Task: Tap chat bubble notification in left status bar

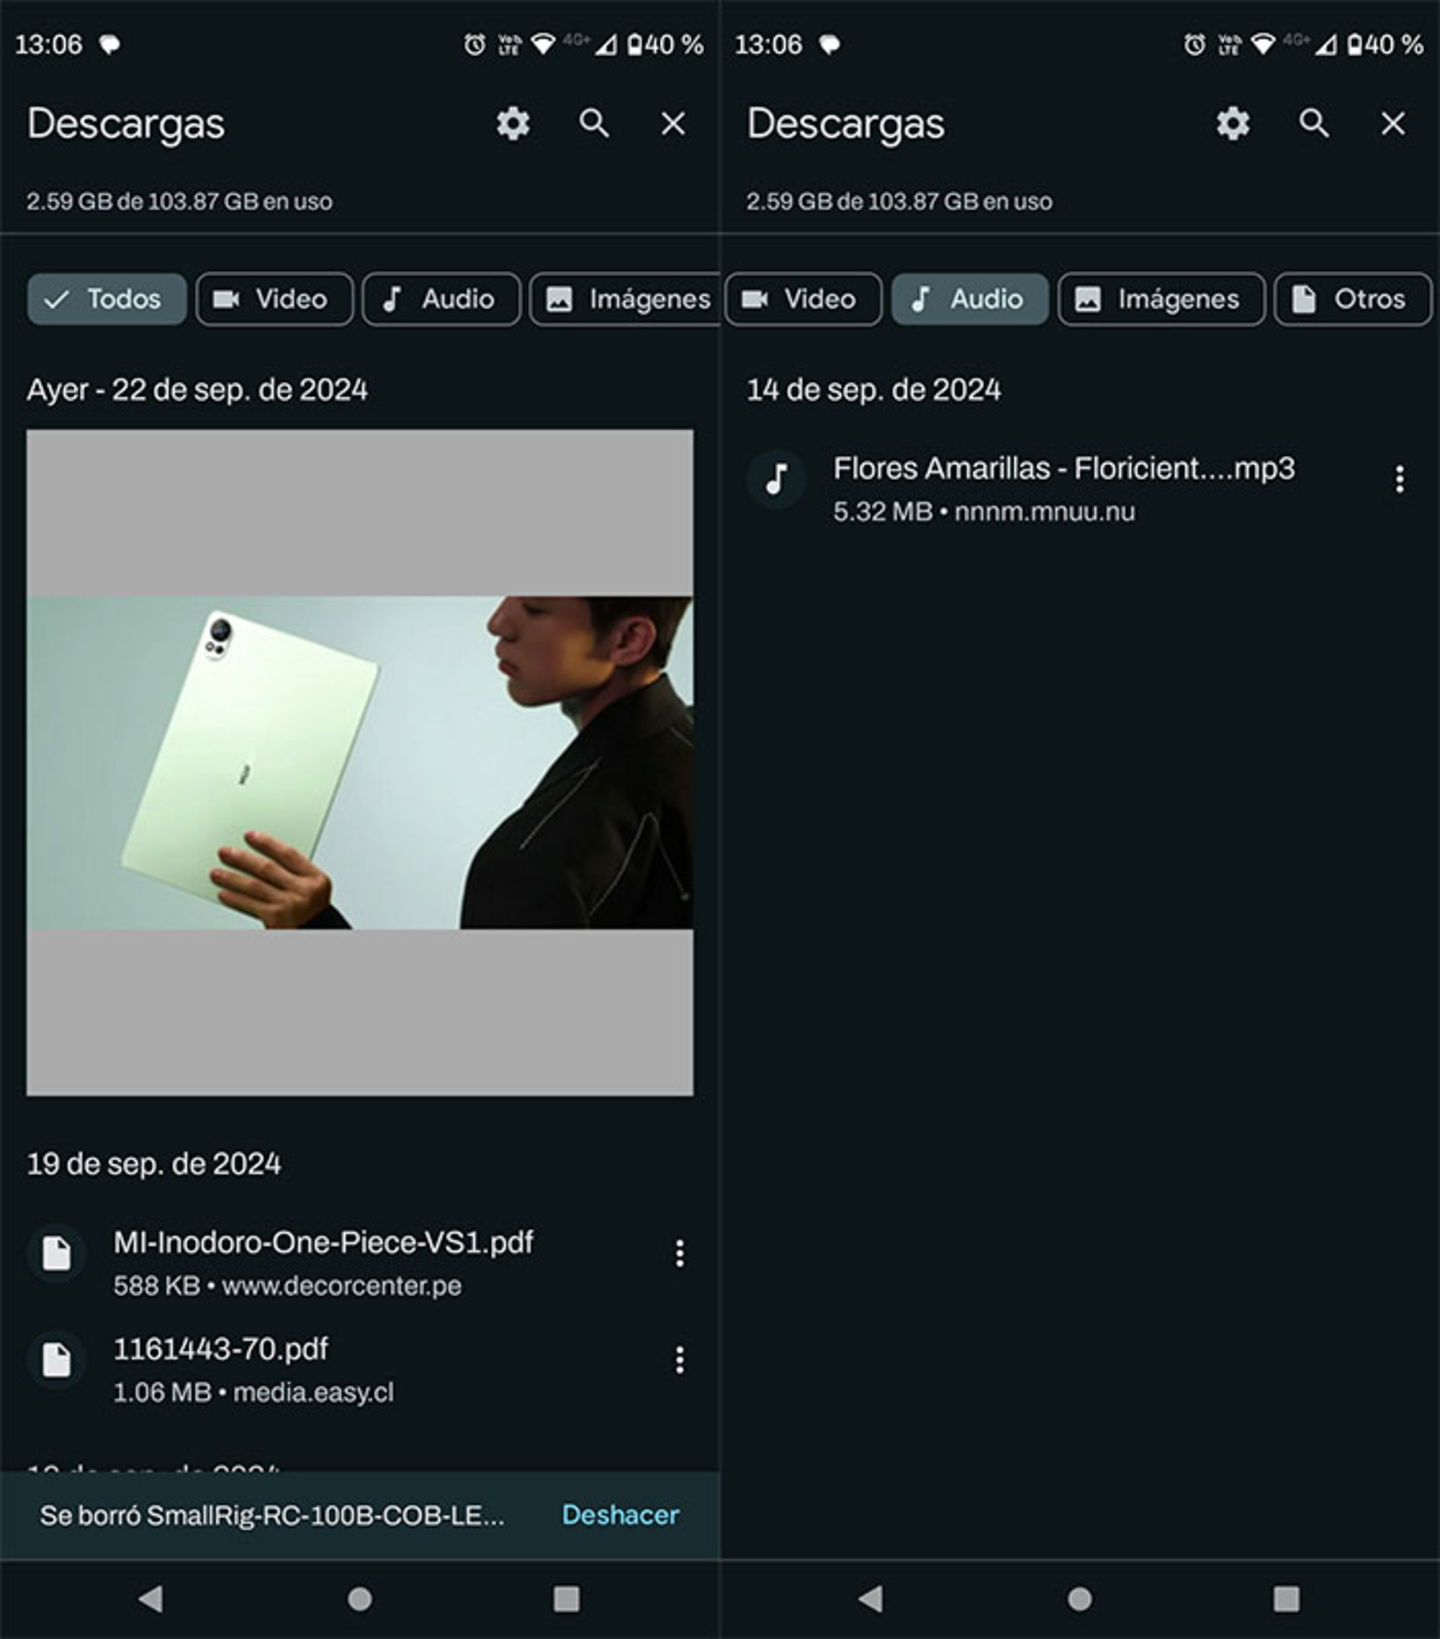Action: click(x=110, y=44)
